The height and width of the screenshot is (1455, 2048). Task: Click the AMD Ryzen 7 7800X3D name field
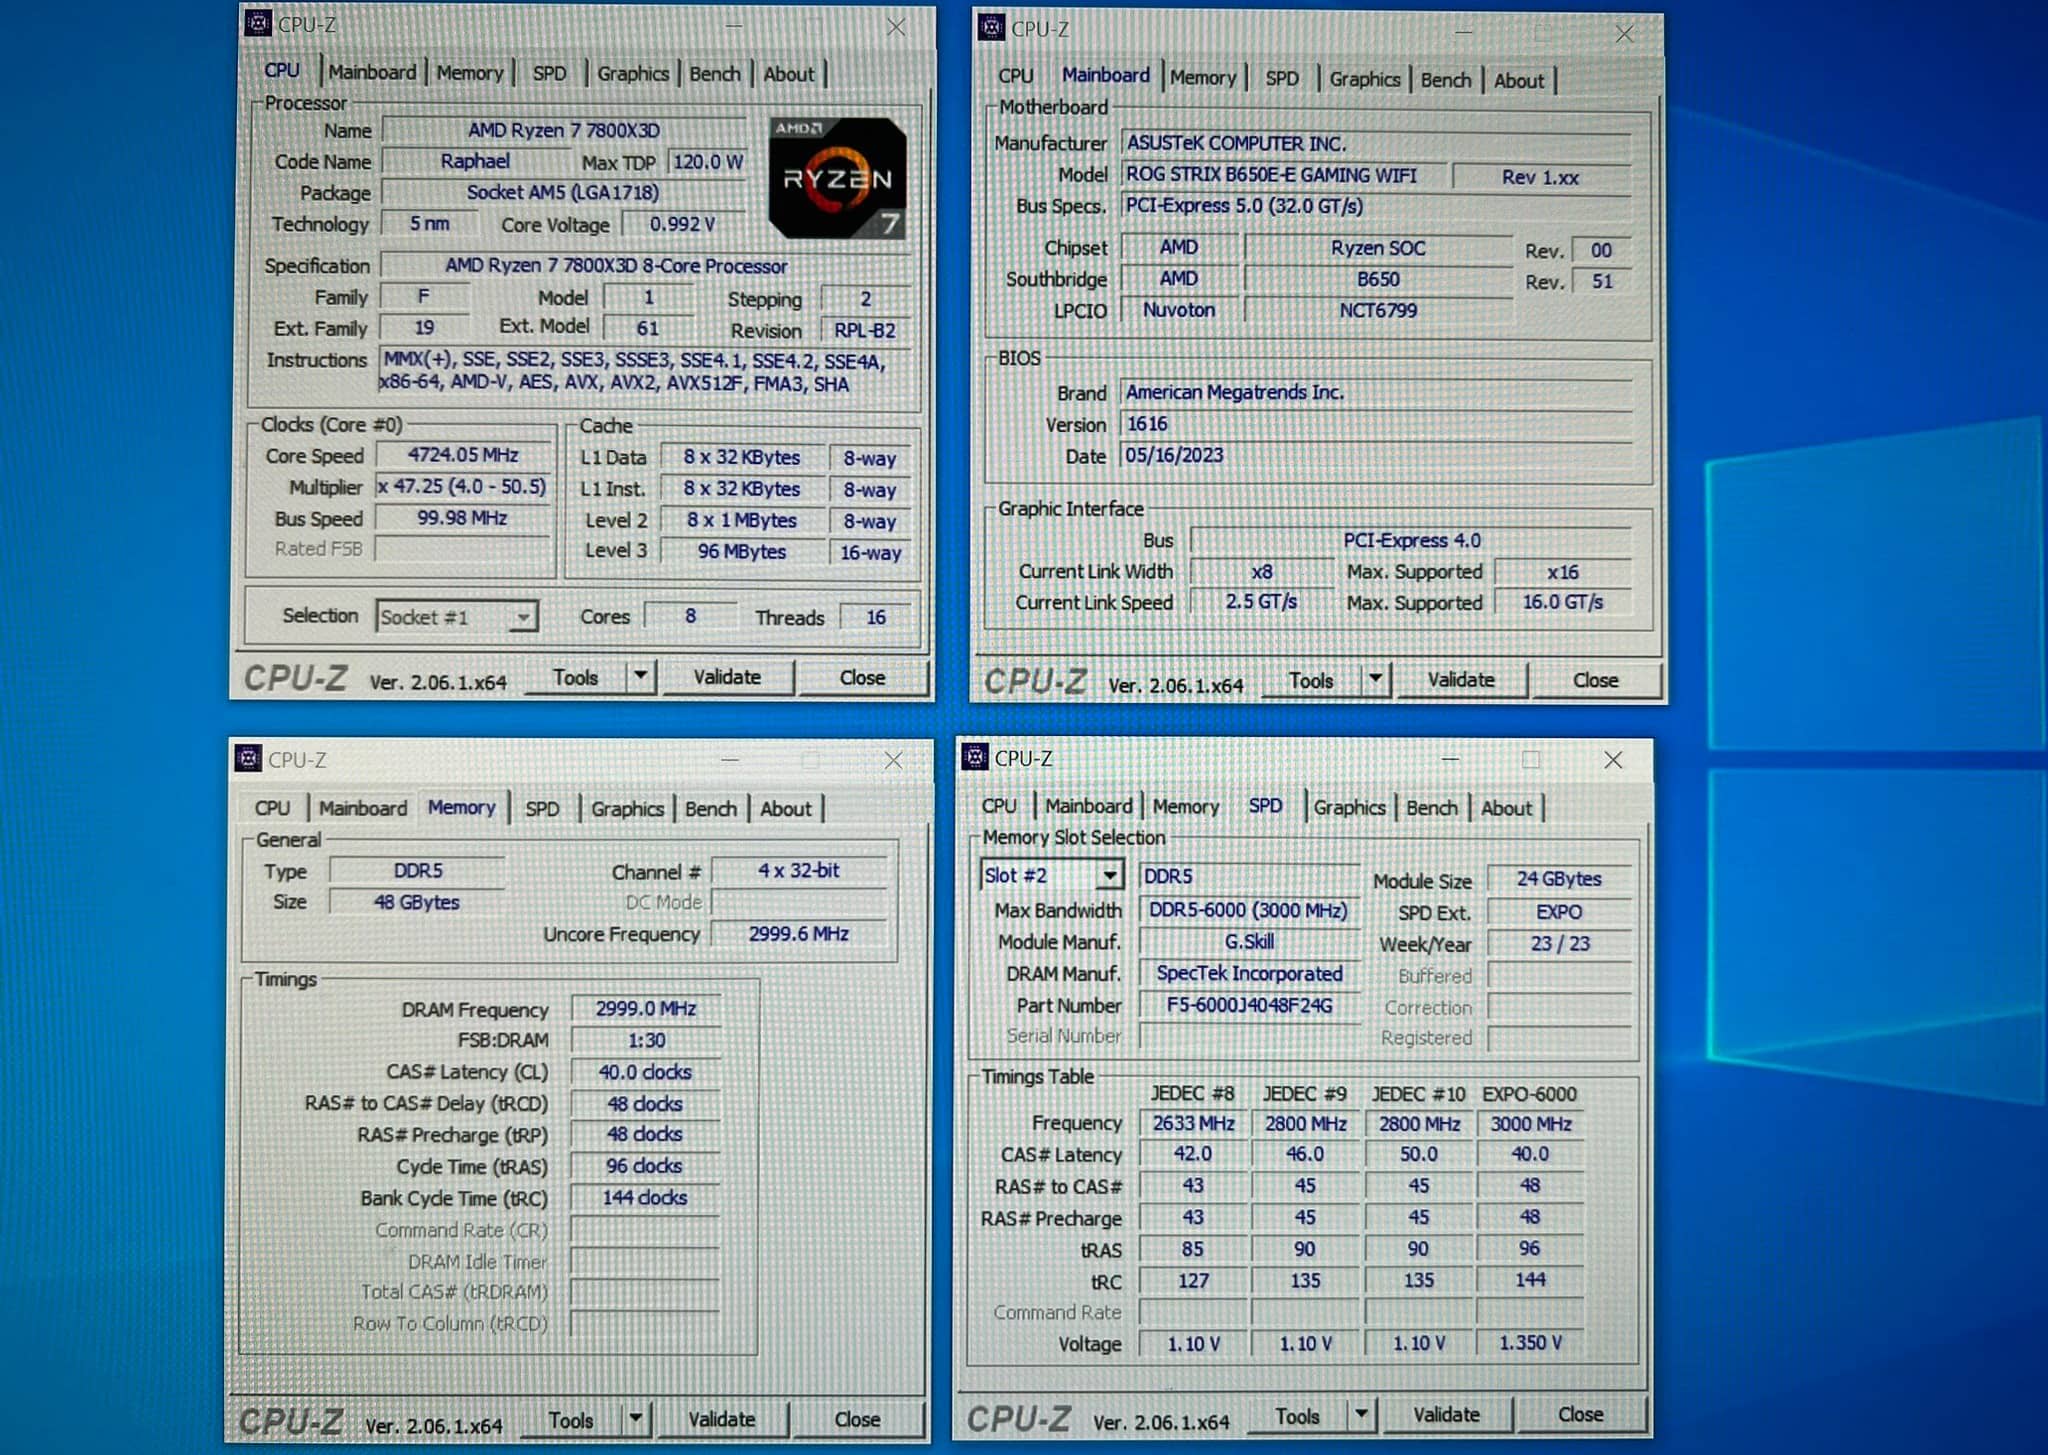click(564, 130)
